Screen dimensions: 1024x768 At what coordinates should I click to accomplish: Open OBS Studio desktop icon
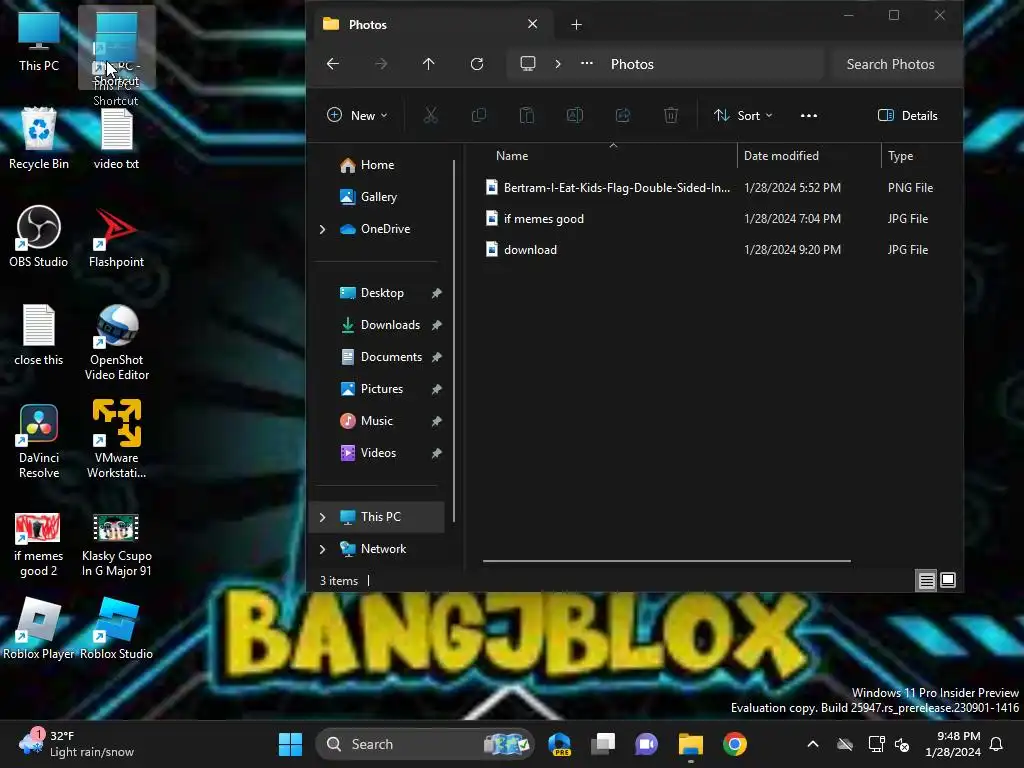click(x=39, y=236)
